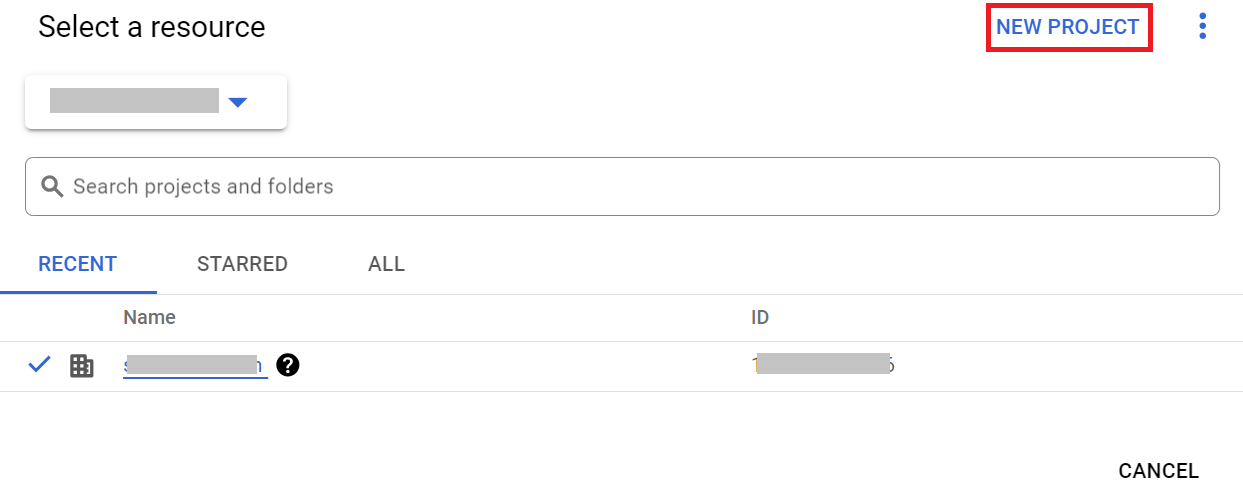Expand the organization selector dropdown arrow
The image size is (1243, 502).
[x=237, y=102]
